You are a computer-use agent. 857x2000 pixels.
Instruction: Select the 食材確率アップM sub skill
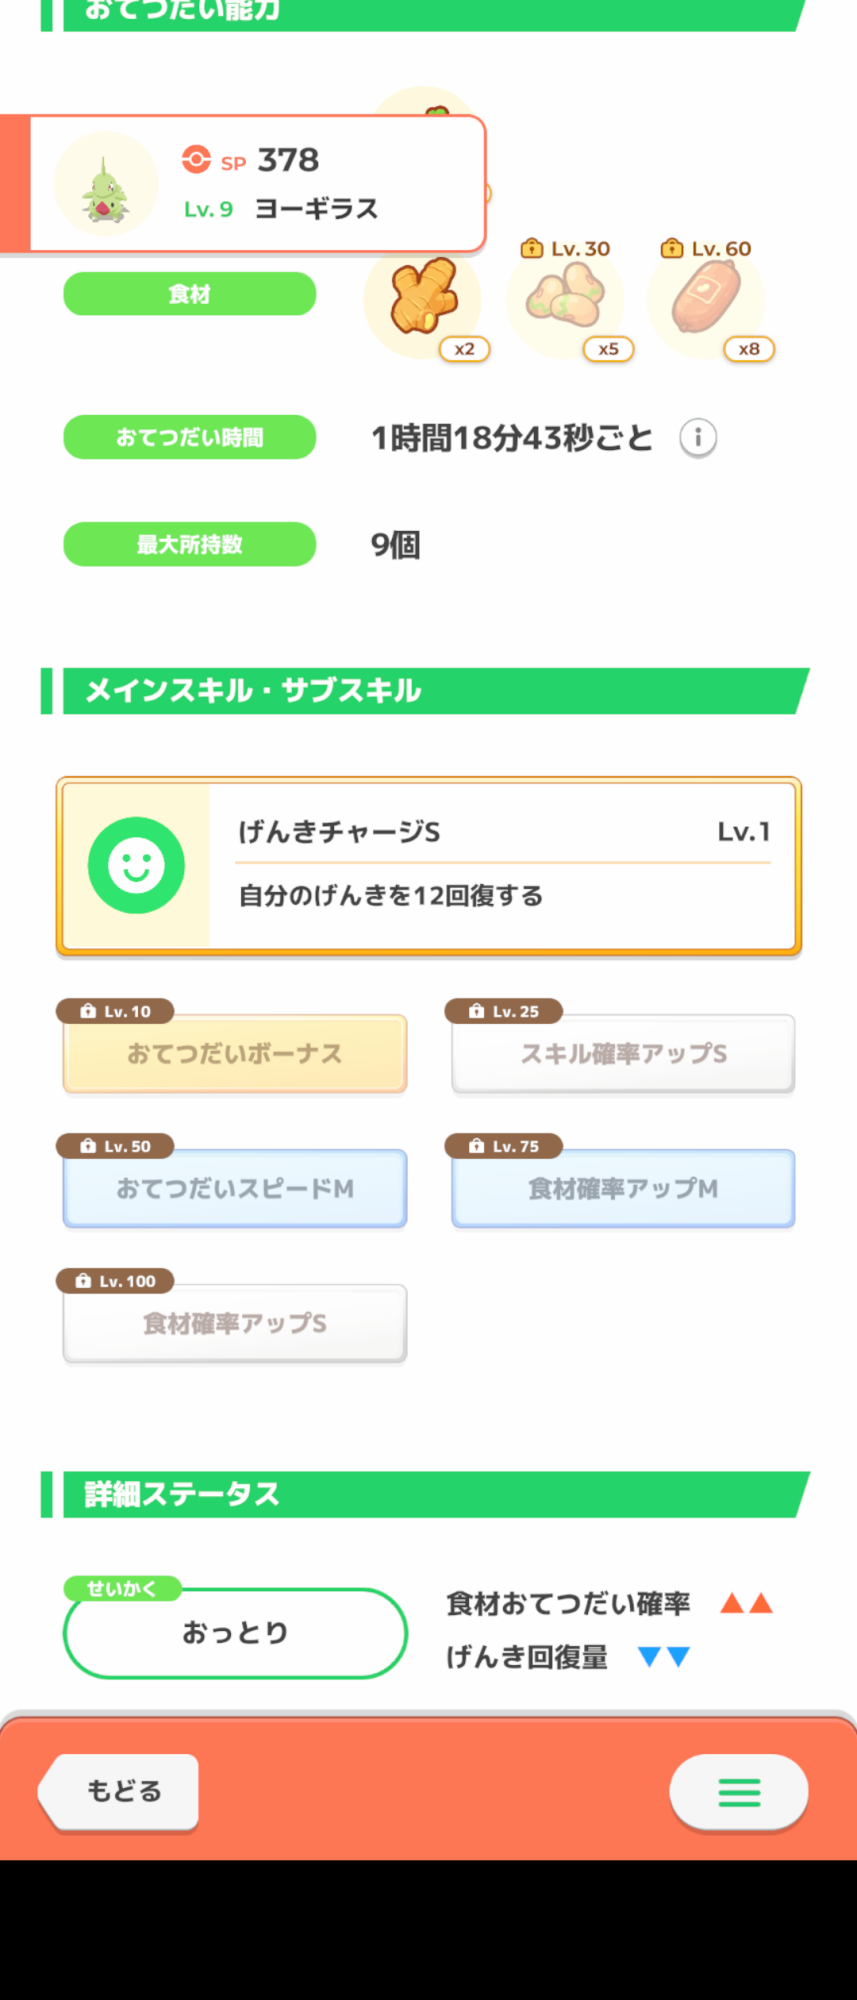[x=623, y=1189]
